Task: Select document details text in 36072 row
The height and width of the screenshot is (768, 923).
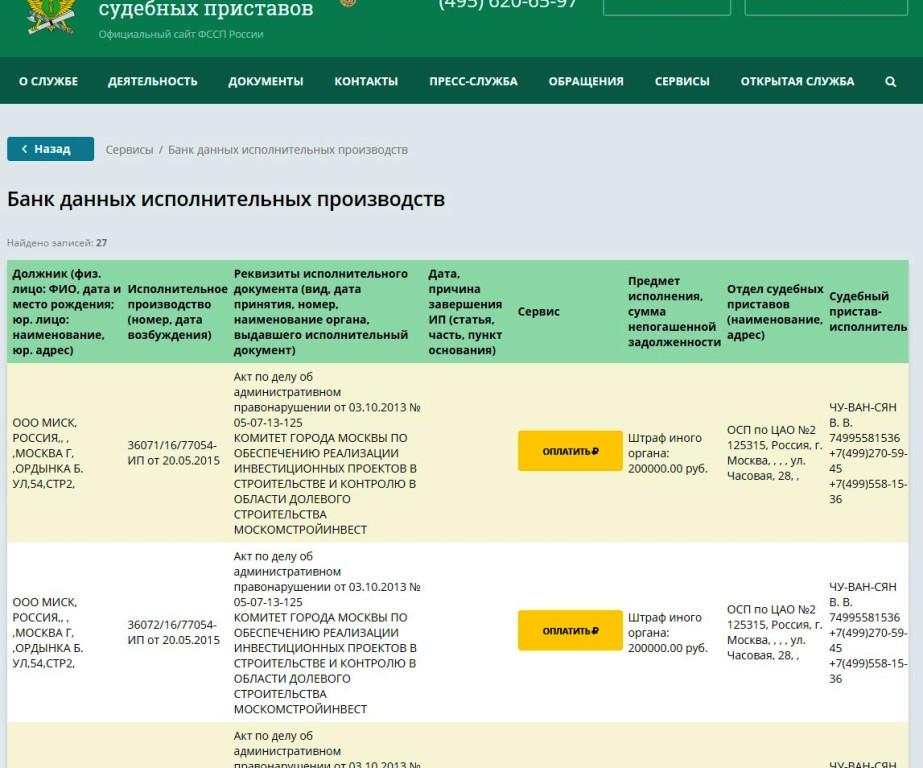Action: click(x=327, y=632)
